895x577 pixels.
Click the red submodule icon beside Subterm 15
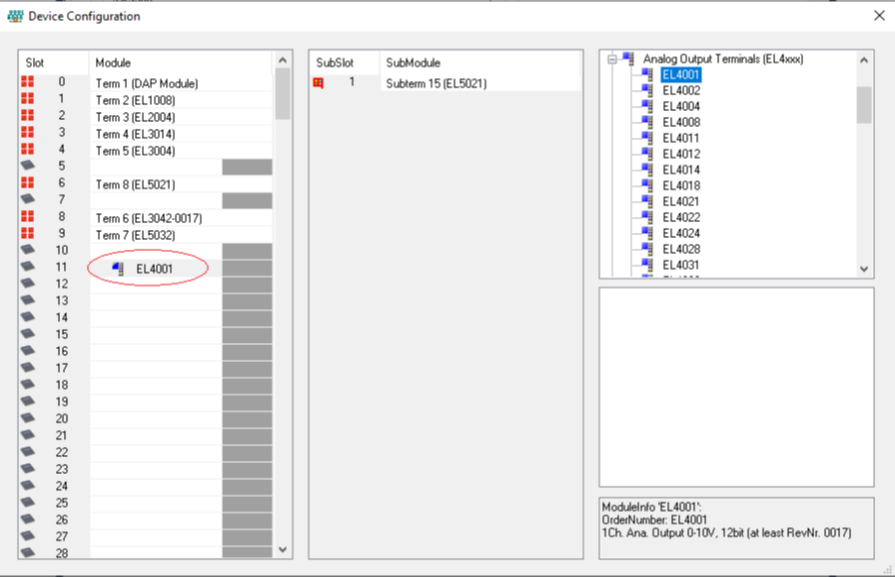pyautogui.click(x=319, y=82)
